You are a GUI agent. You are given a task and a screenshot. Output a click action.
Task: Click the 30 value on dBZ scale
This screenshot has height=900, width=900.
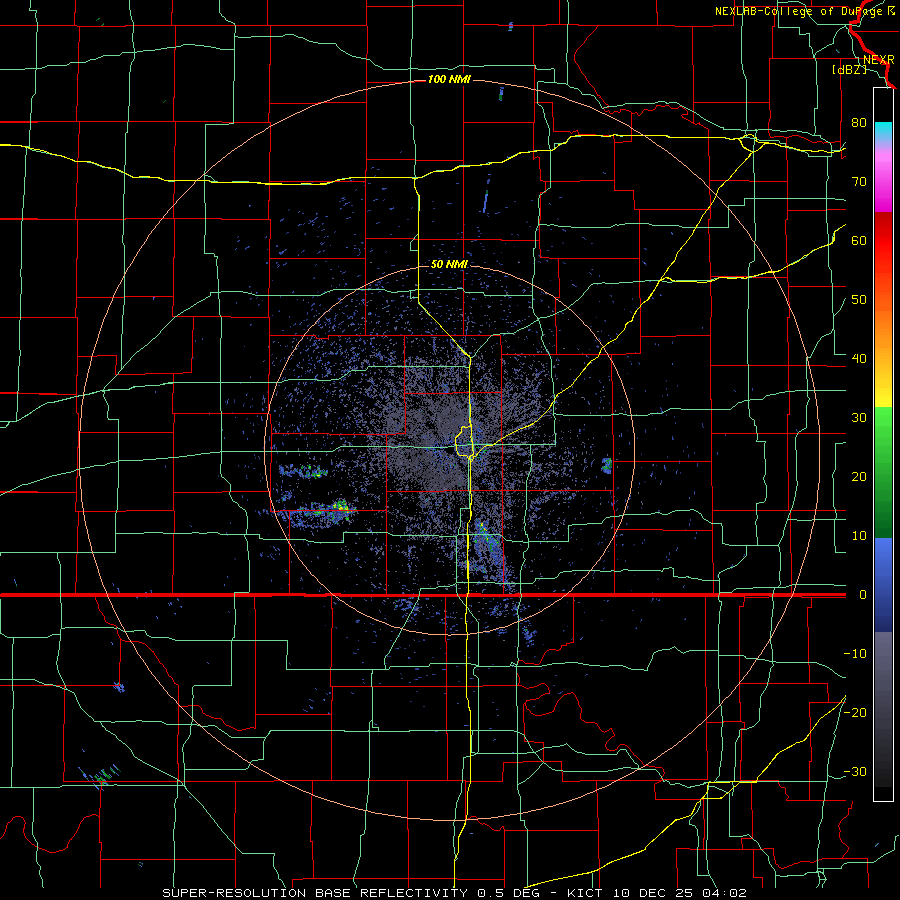click(859, 418)
